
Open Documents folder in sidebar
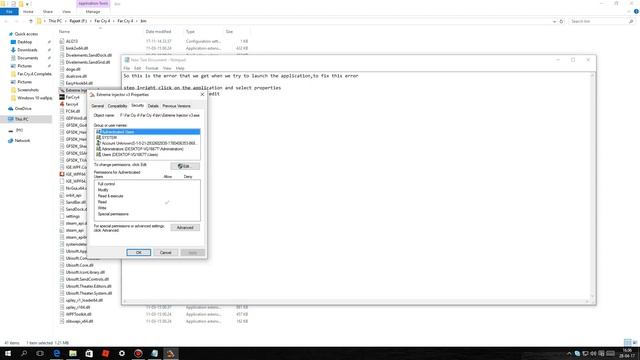(27, 58)
